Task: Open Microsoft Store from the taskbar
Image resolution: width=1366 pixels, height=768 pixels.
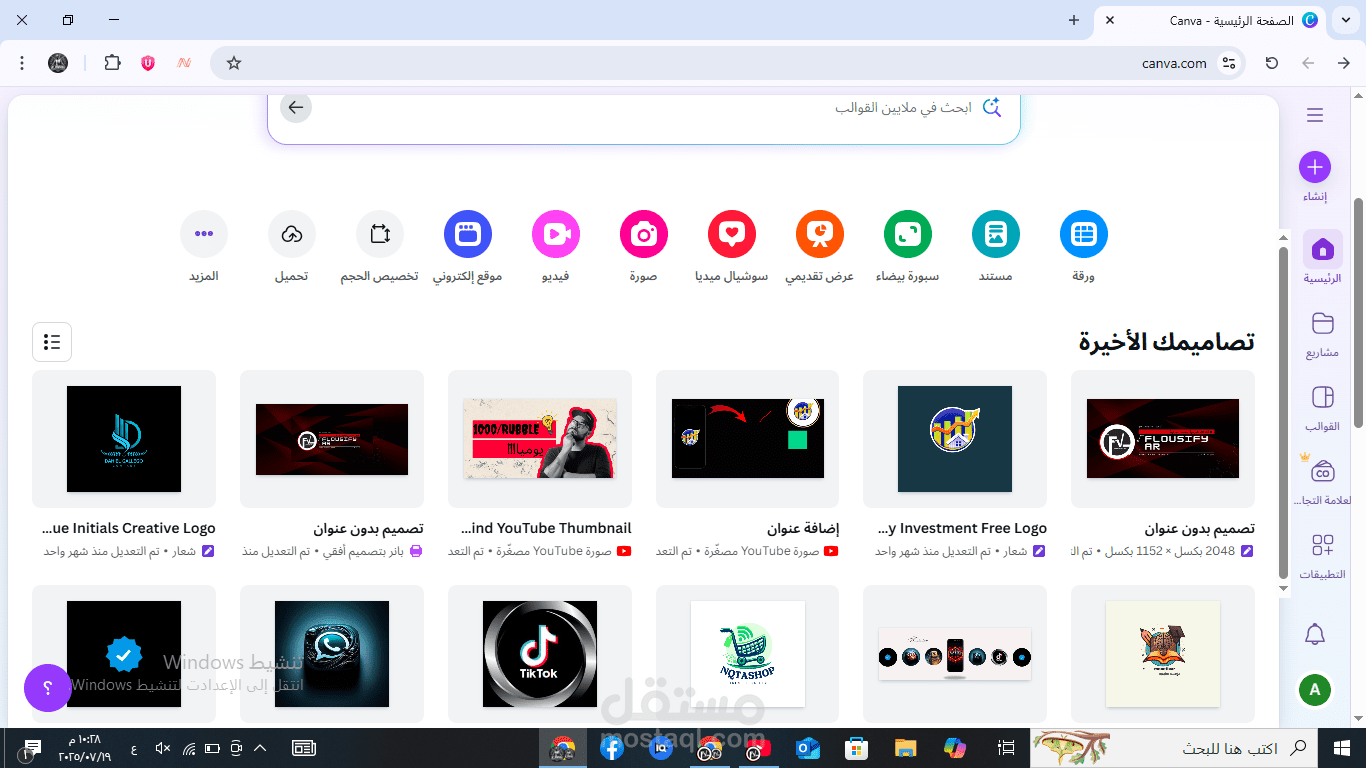Action: 856,748
